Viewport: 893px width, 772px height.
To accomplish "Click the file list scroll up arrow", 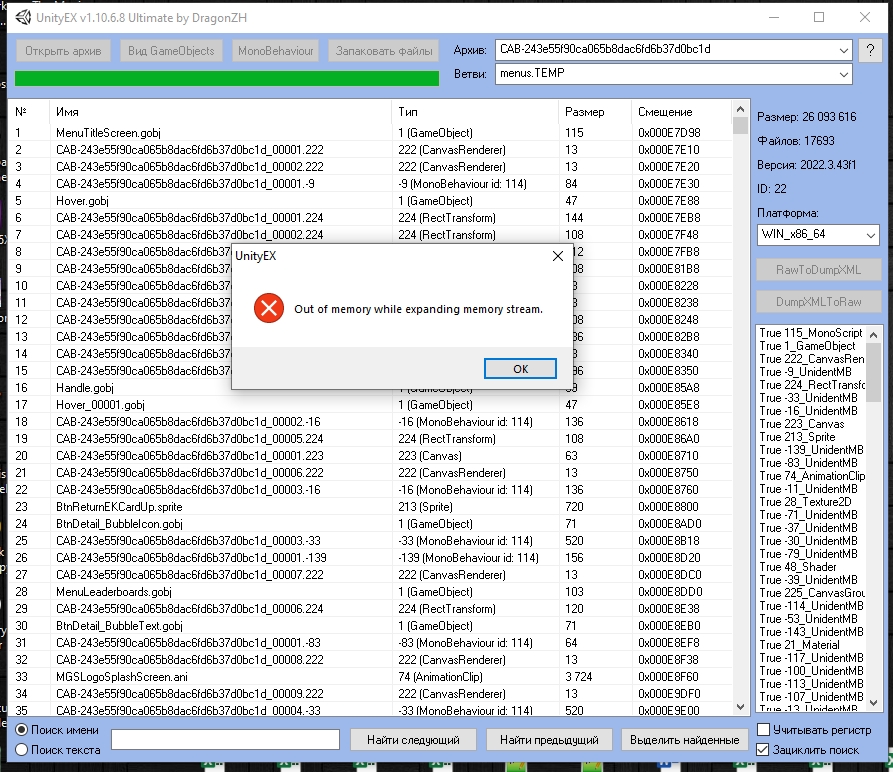I will [740, 109].
